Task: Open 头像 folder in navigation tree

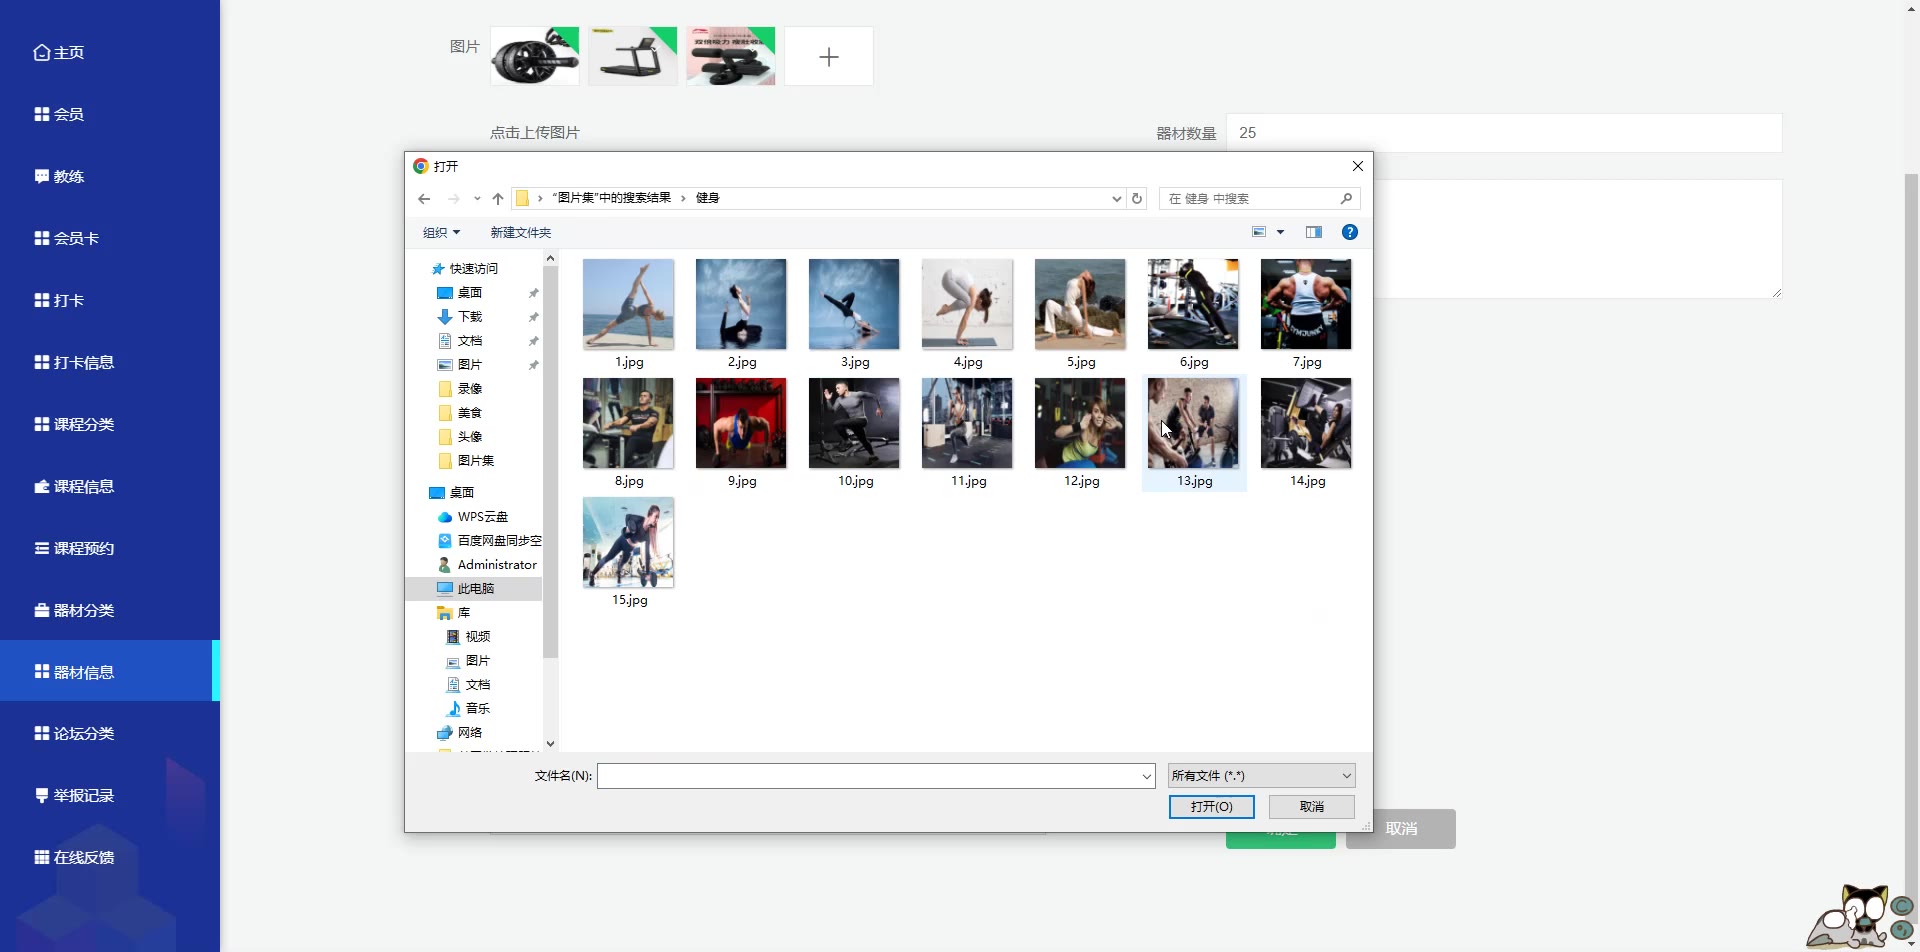Action: click(469, 436)
